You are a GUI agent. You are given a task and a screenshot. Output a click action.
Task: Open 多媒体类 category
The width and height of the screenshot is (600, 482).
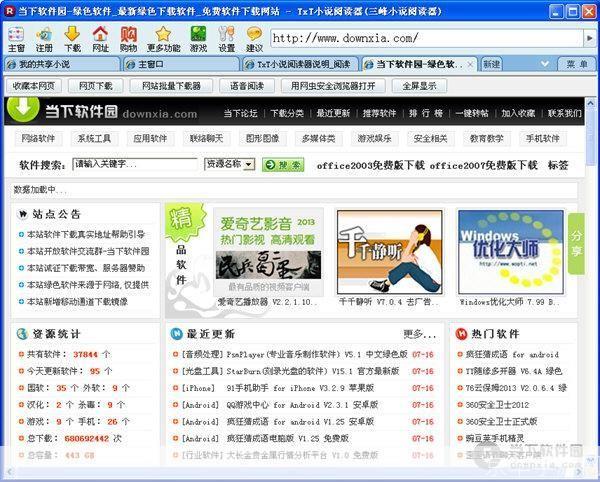point(318,138)
